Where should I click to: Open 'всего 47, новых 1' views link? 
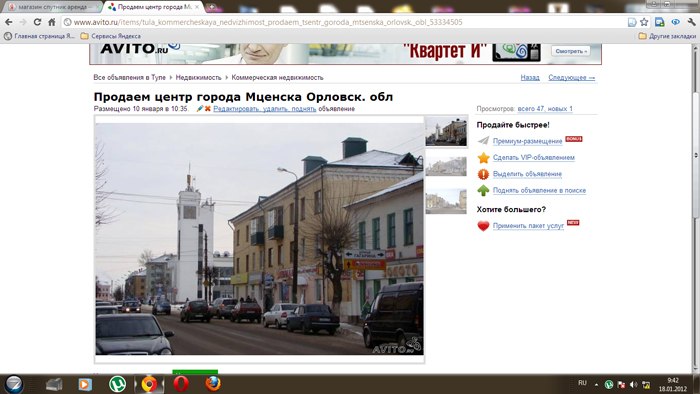545,109
